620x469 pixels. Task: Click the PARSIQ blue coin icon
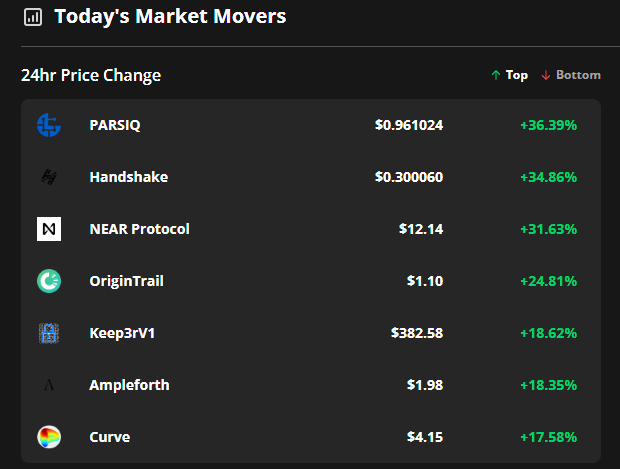(x=49, y=125)
